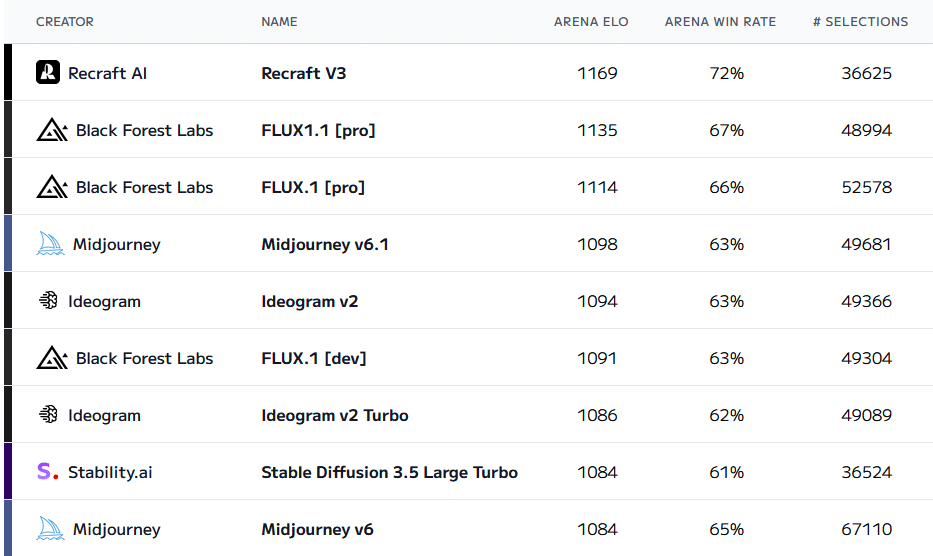This screenshot has width=933, height=556.
Task: Click Ideogram logo in Ideogram v2 row
Action: [x=48, y=300]
